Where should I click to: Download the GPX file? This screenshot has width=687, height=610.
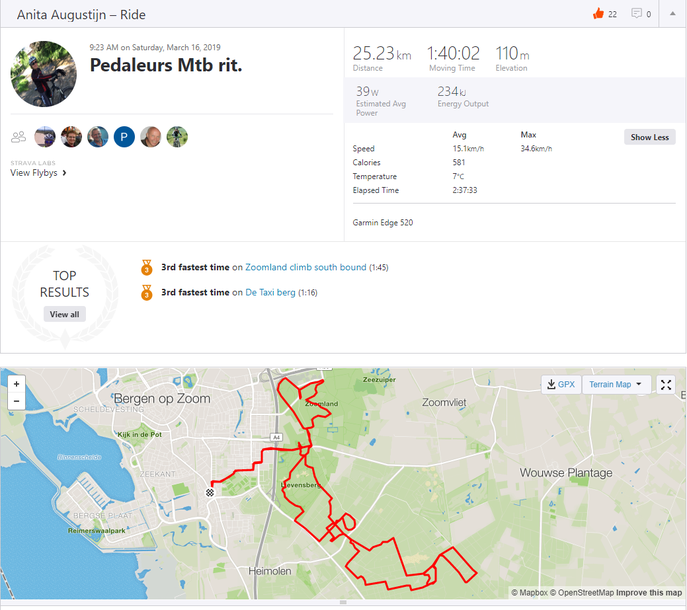[x=561, y=385]
